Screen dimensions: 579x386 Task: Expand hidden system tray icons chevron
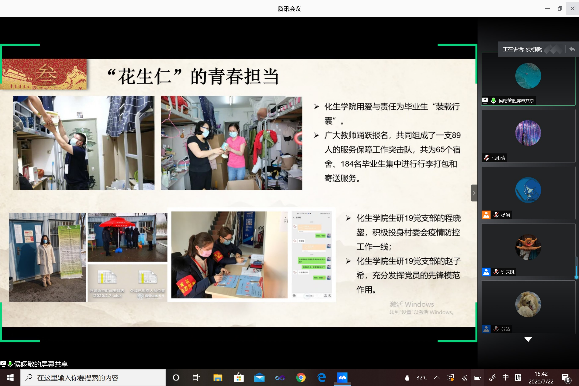pos(436,378)
